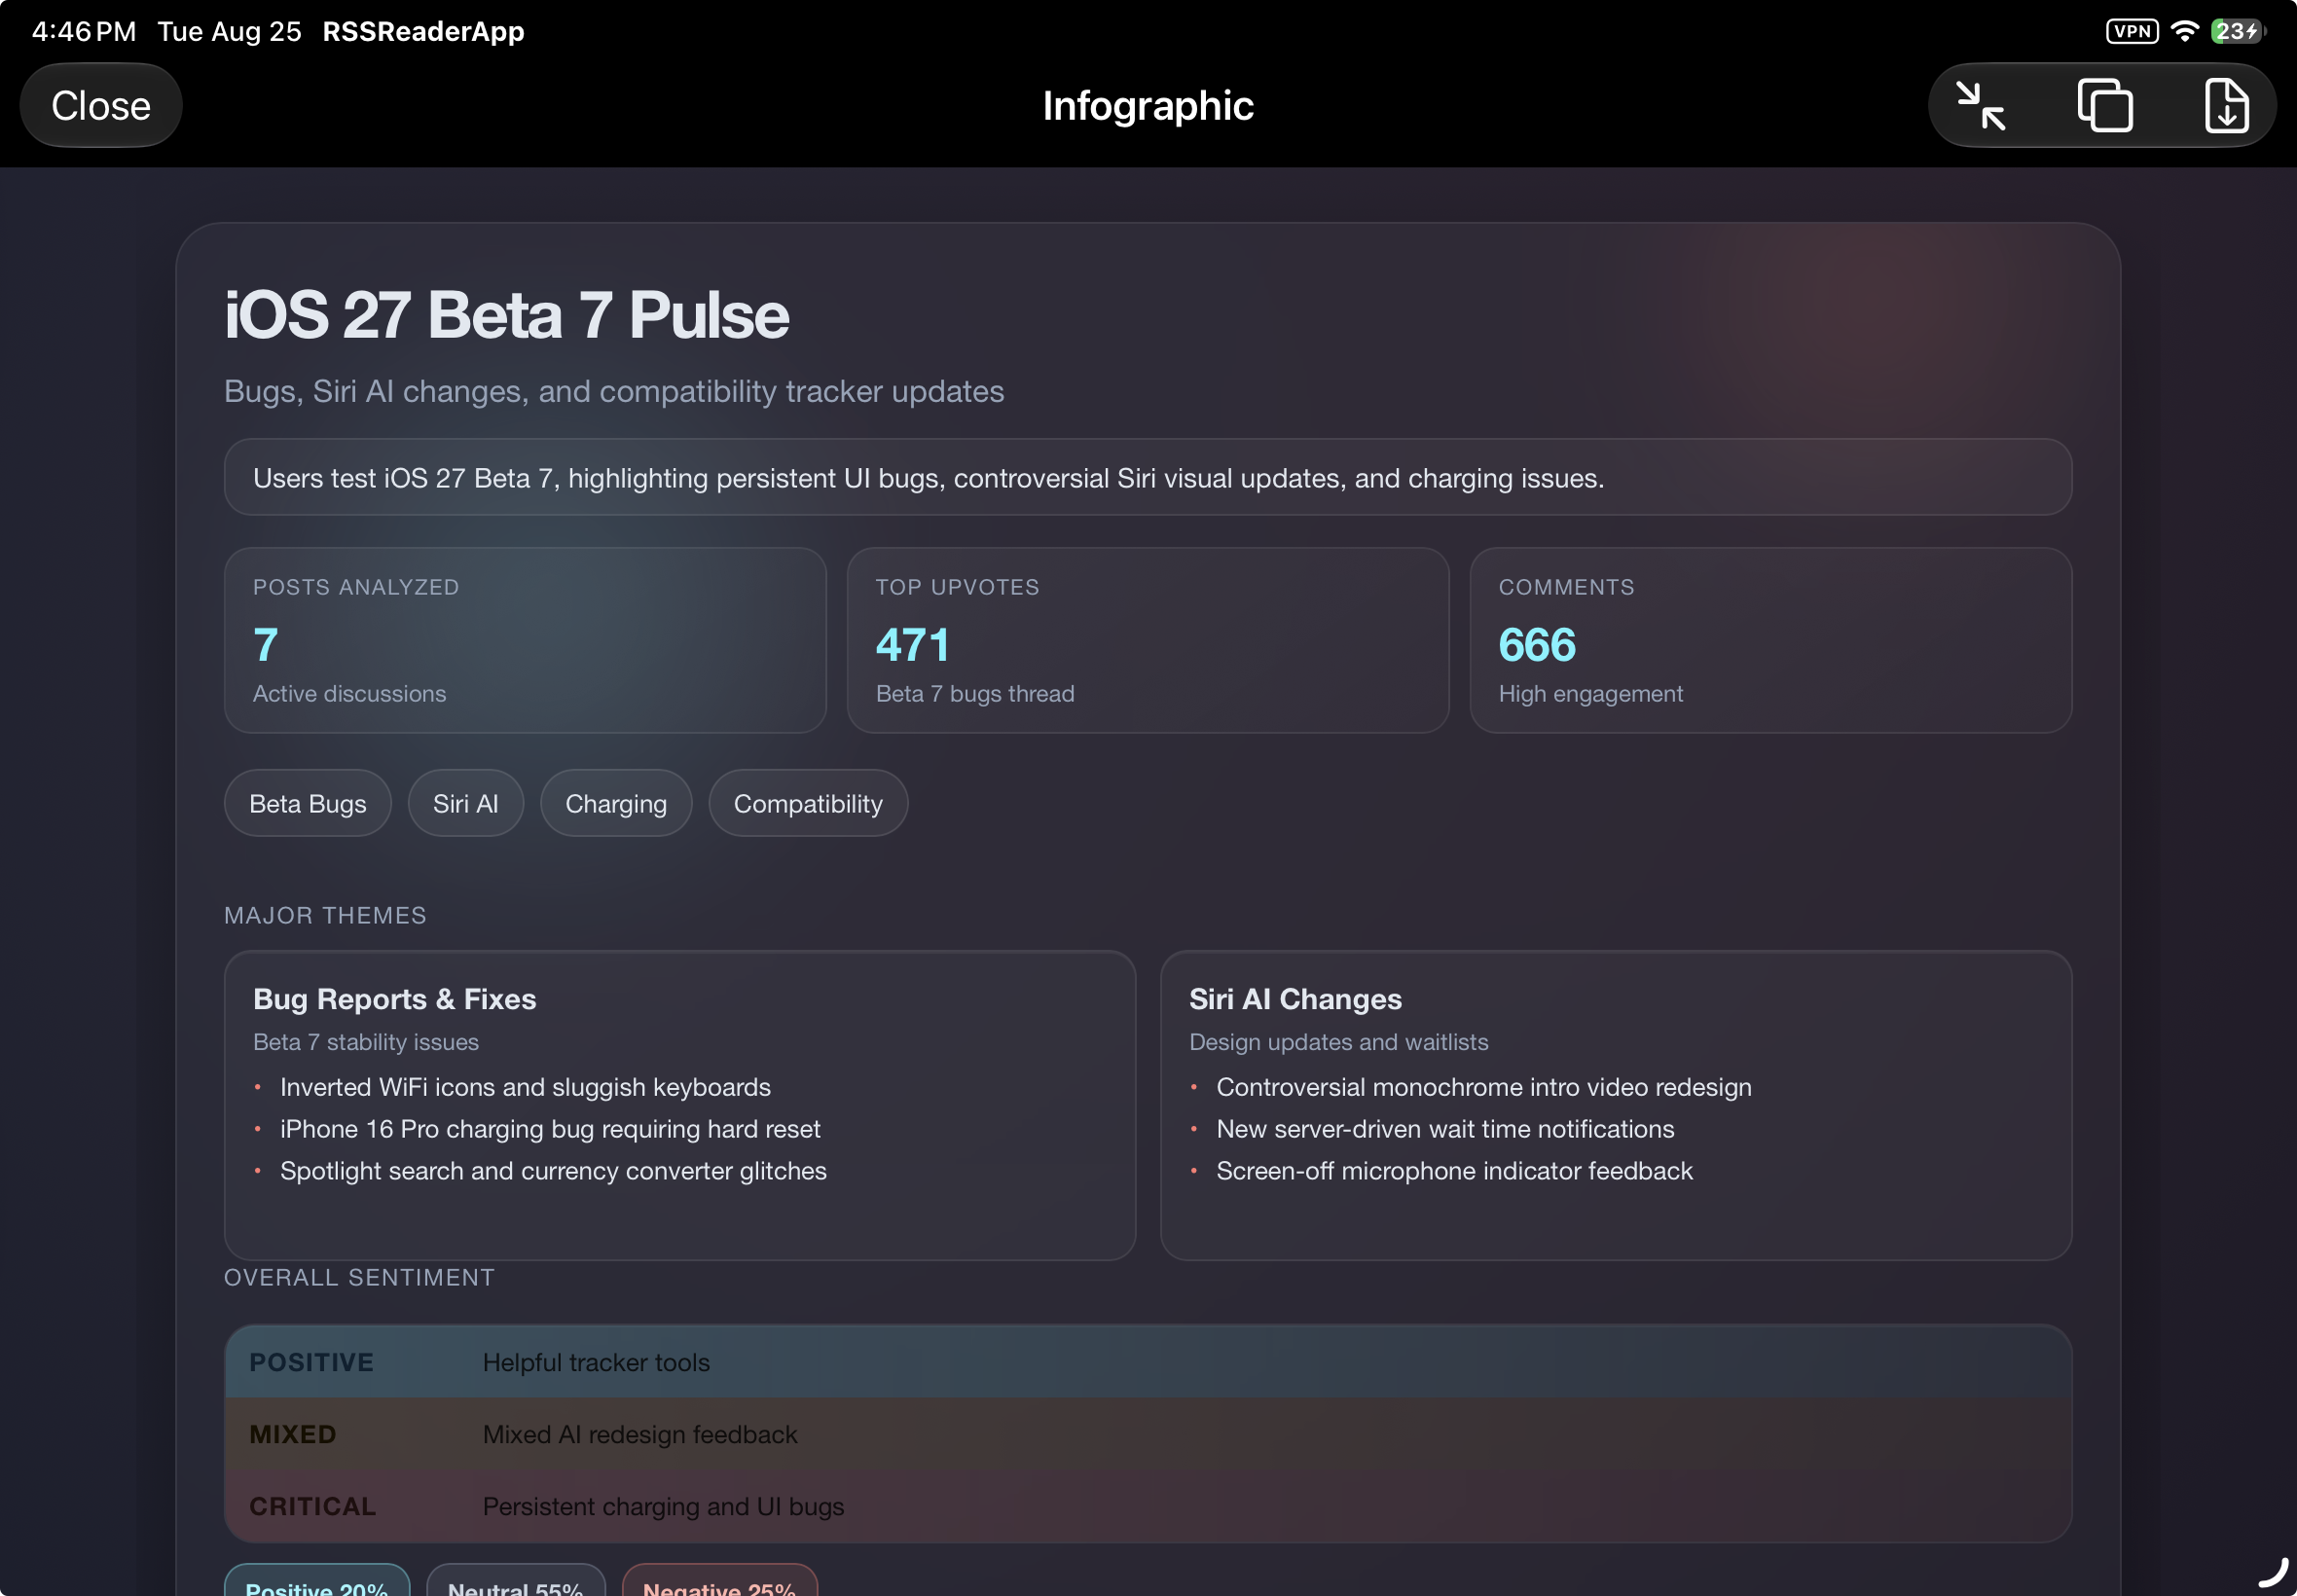
Task: Click the MAJOR THEMES section header
Action: (x=326, y=915)
